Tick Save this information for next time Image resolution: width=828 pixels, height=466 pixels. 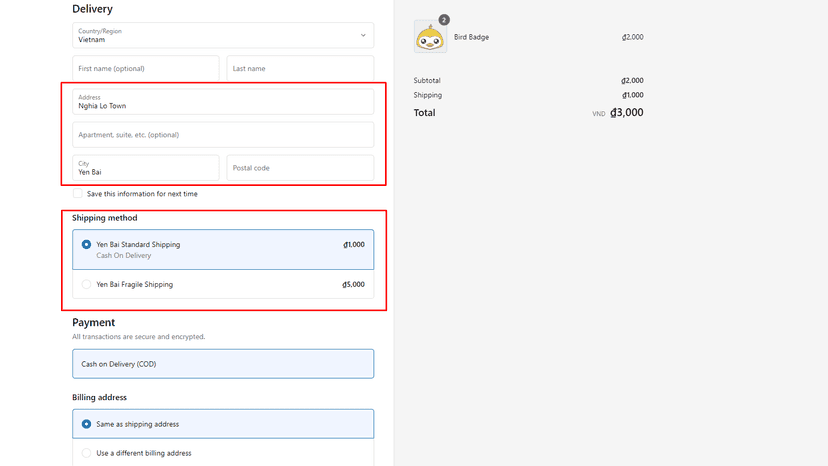pyautogui.click(x=78, y=193)
